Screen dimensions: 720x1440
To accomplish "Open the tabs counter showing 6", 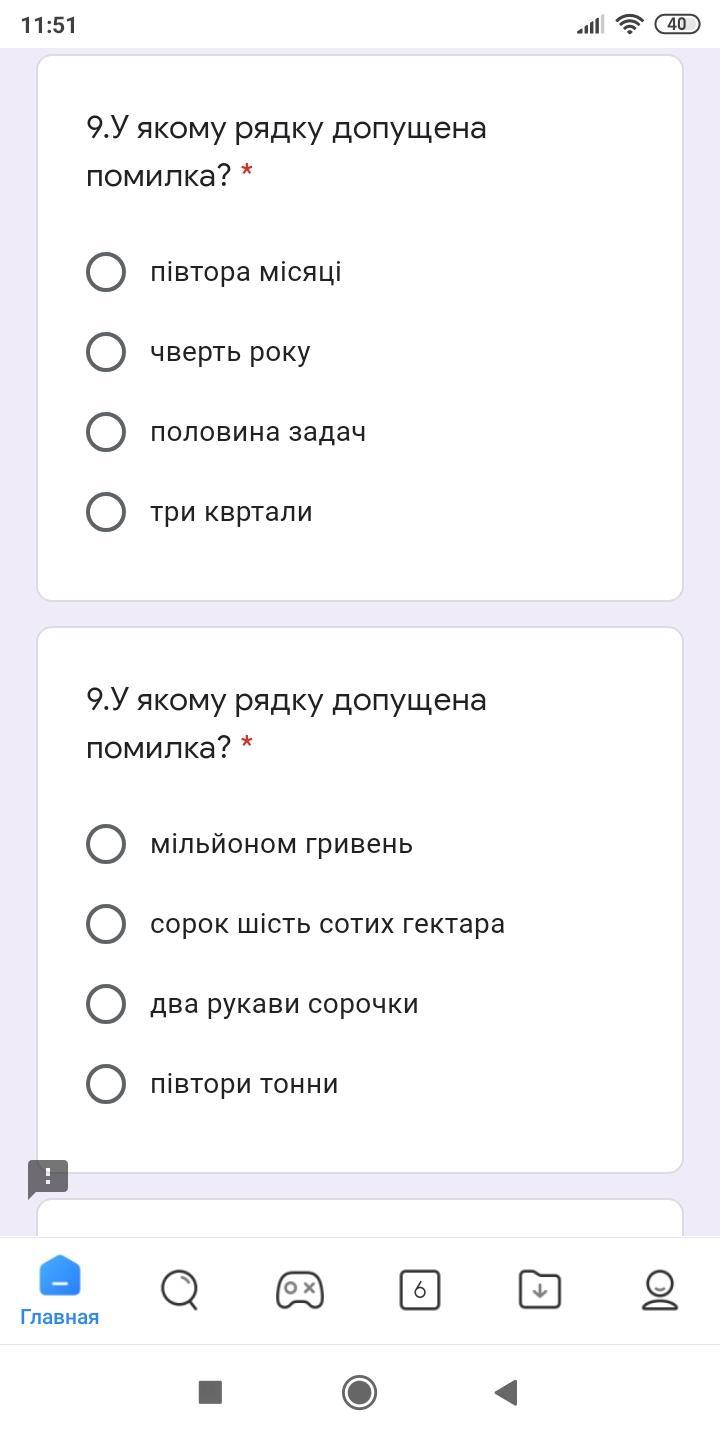I will pyautogui.click(x=420, y=1290).
